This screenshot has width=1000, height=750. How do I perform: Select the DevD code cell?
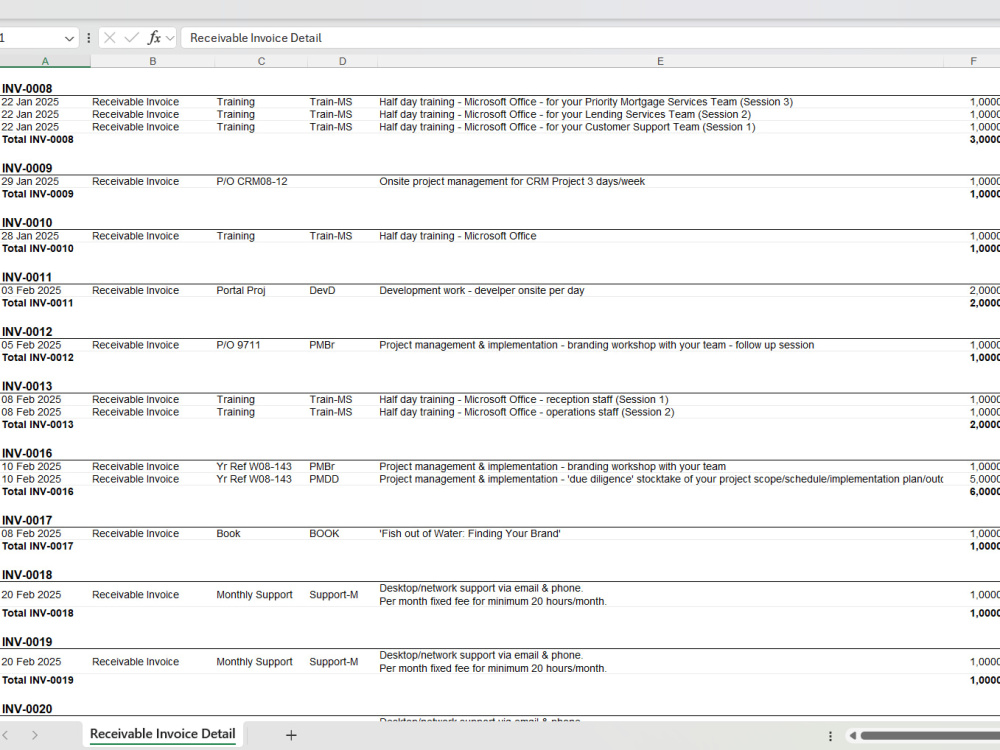[322, 291]
